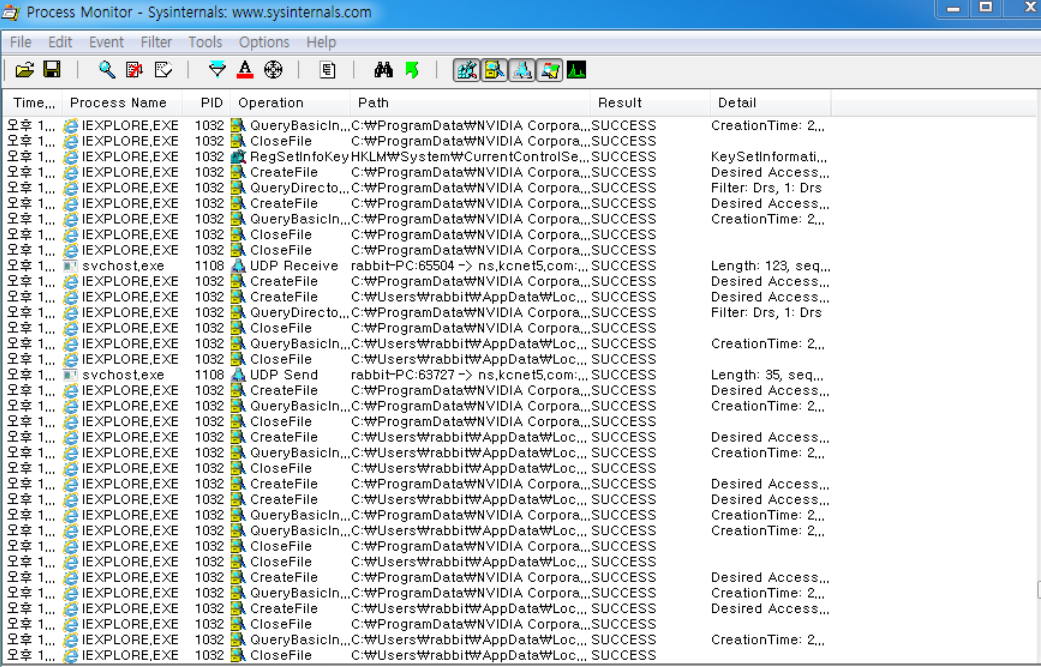This screenshot has width=1041, height=667.
Task: Select the UDP Send operation
Action: coord(284,374)
